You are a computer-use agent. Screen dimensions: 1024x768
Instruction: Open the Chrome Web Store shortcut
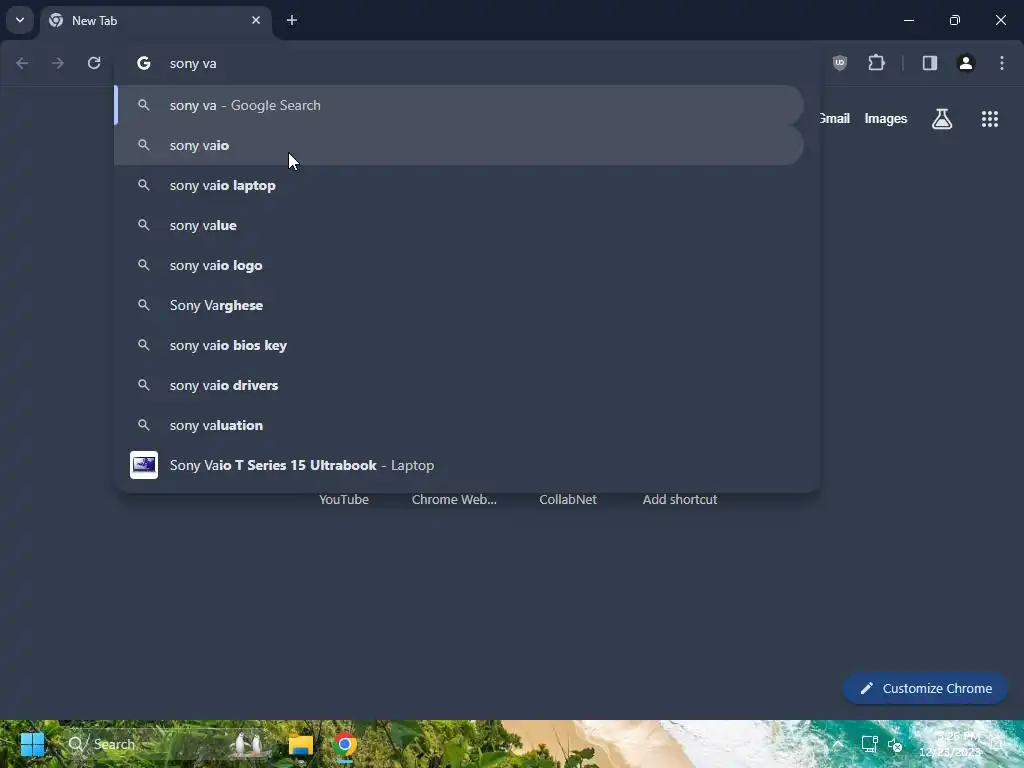[x=454, y=500]
